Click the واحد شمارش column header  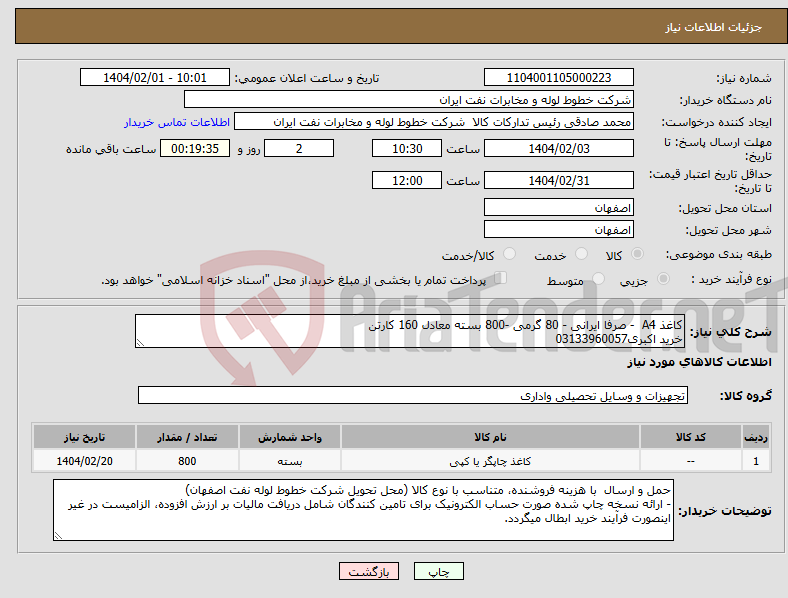[290, 437]
